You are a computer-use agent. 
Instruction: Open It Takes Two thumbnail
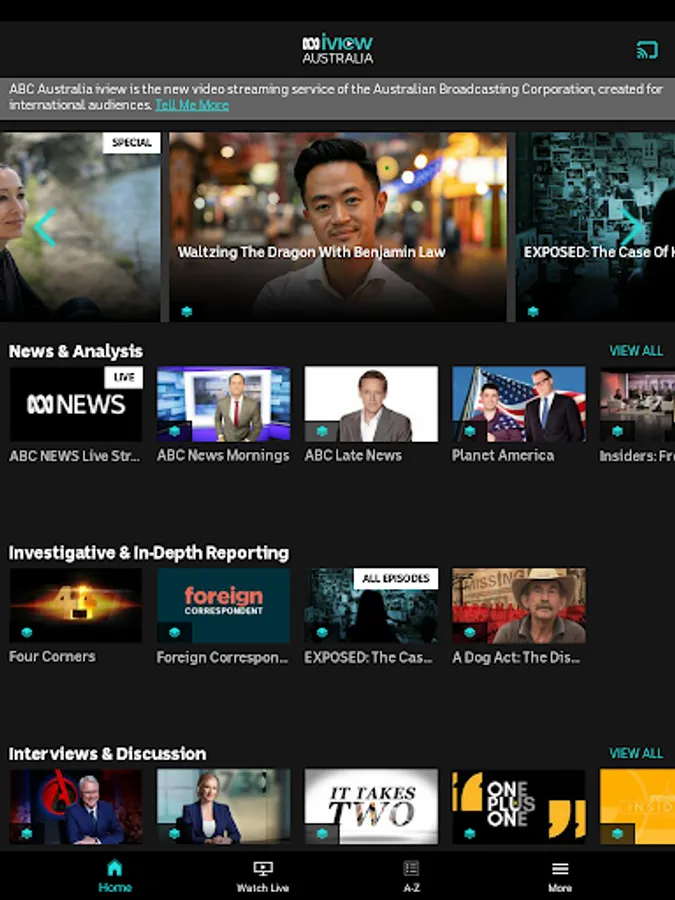(x=371, y=807)
